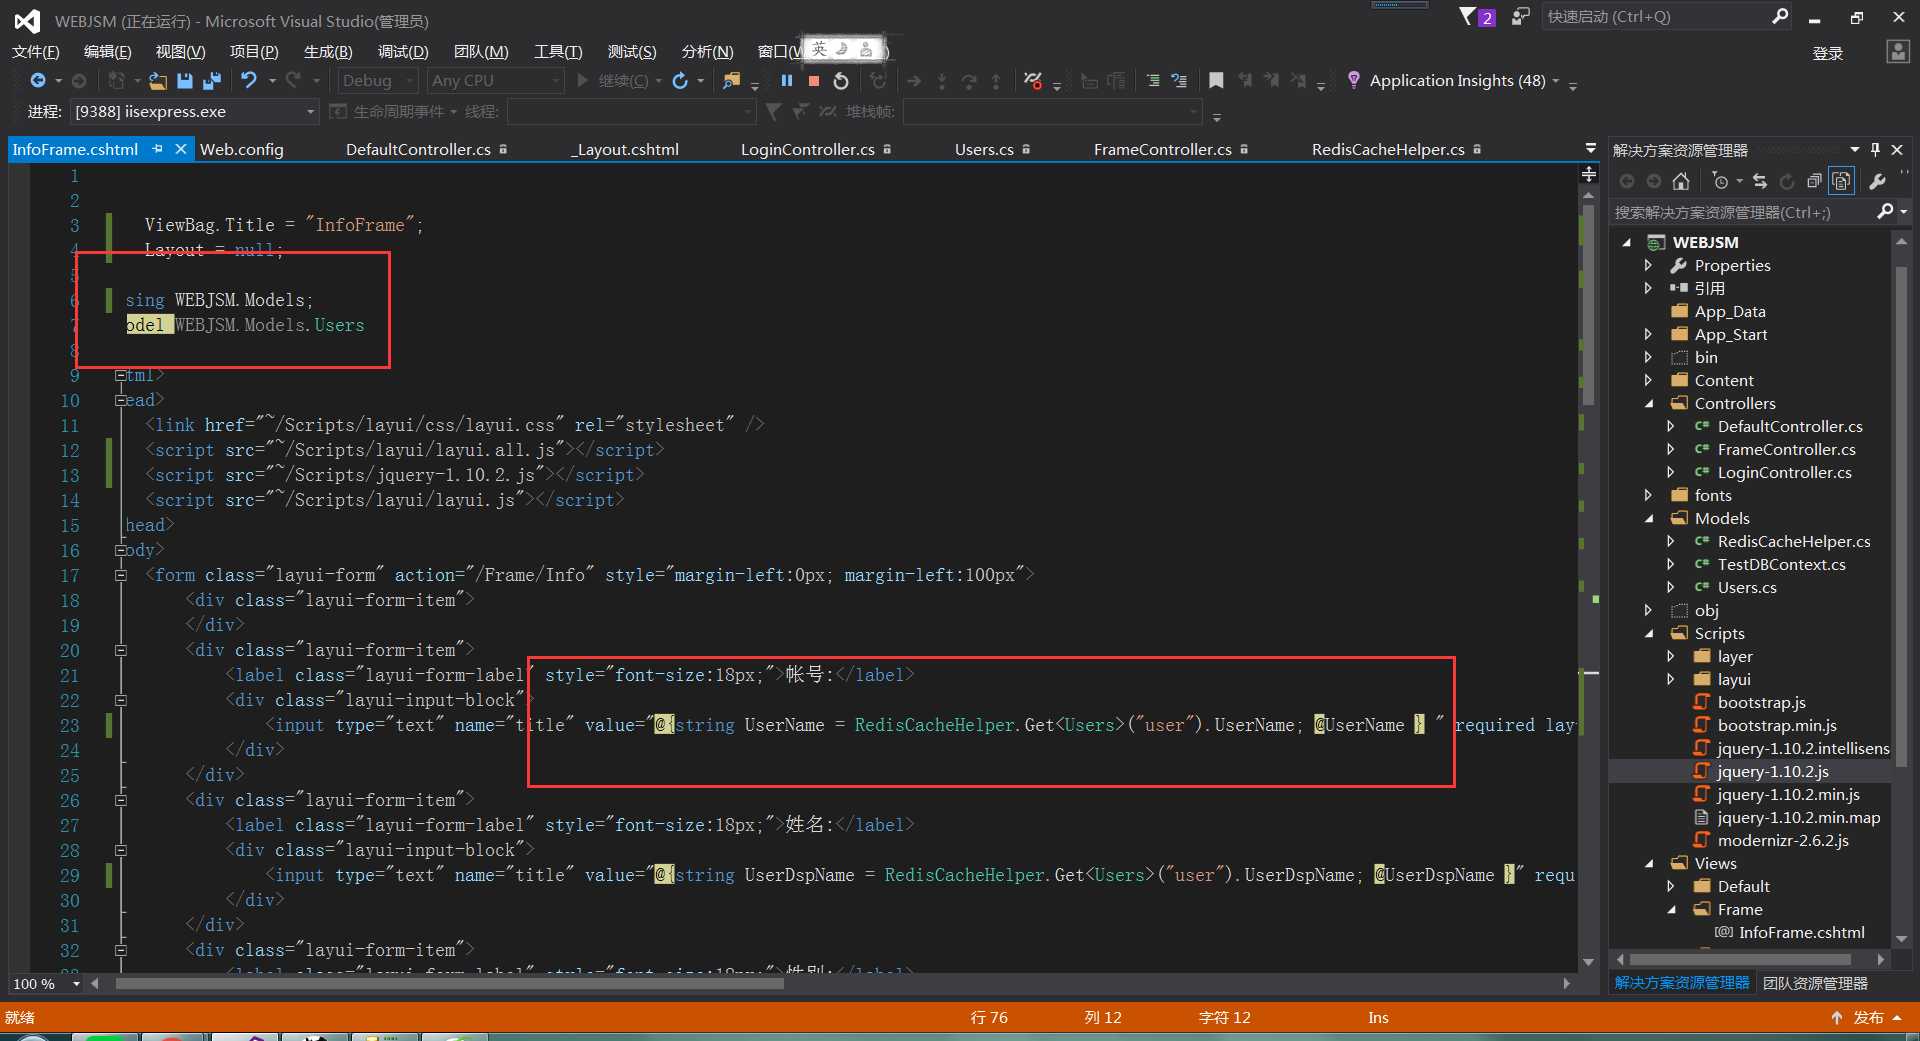Click the Save All icon

pyautogui.click(x=212, y=81)
